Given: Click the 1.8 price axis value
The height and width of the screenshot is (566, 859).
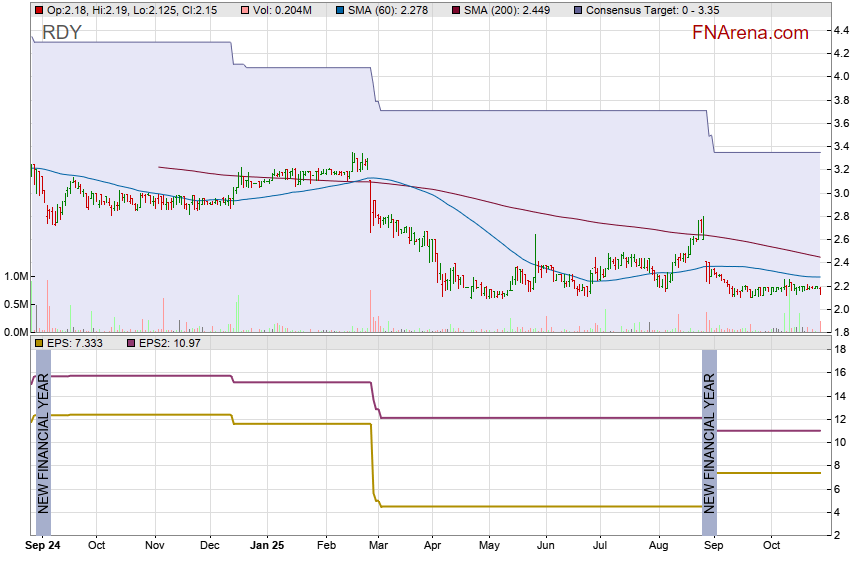Looking at the screenshot, I should [x=841, y=332].
